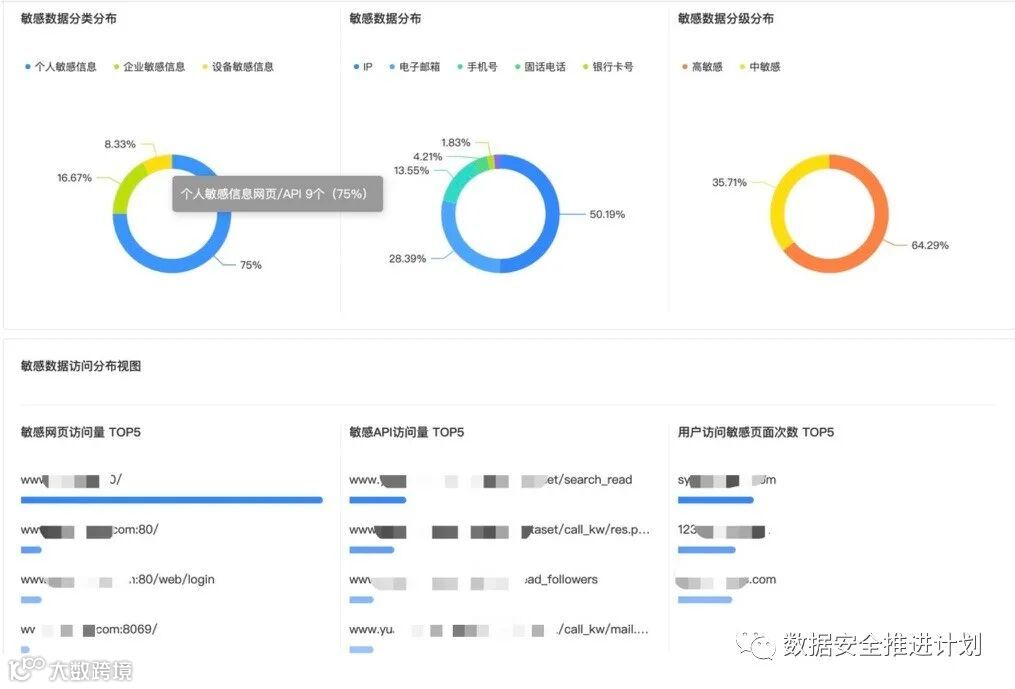Select the blue 75% donut segment
Image resolution: width=1015 pixels, height=689 pixels.
click(172, 265)
